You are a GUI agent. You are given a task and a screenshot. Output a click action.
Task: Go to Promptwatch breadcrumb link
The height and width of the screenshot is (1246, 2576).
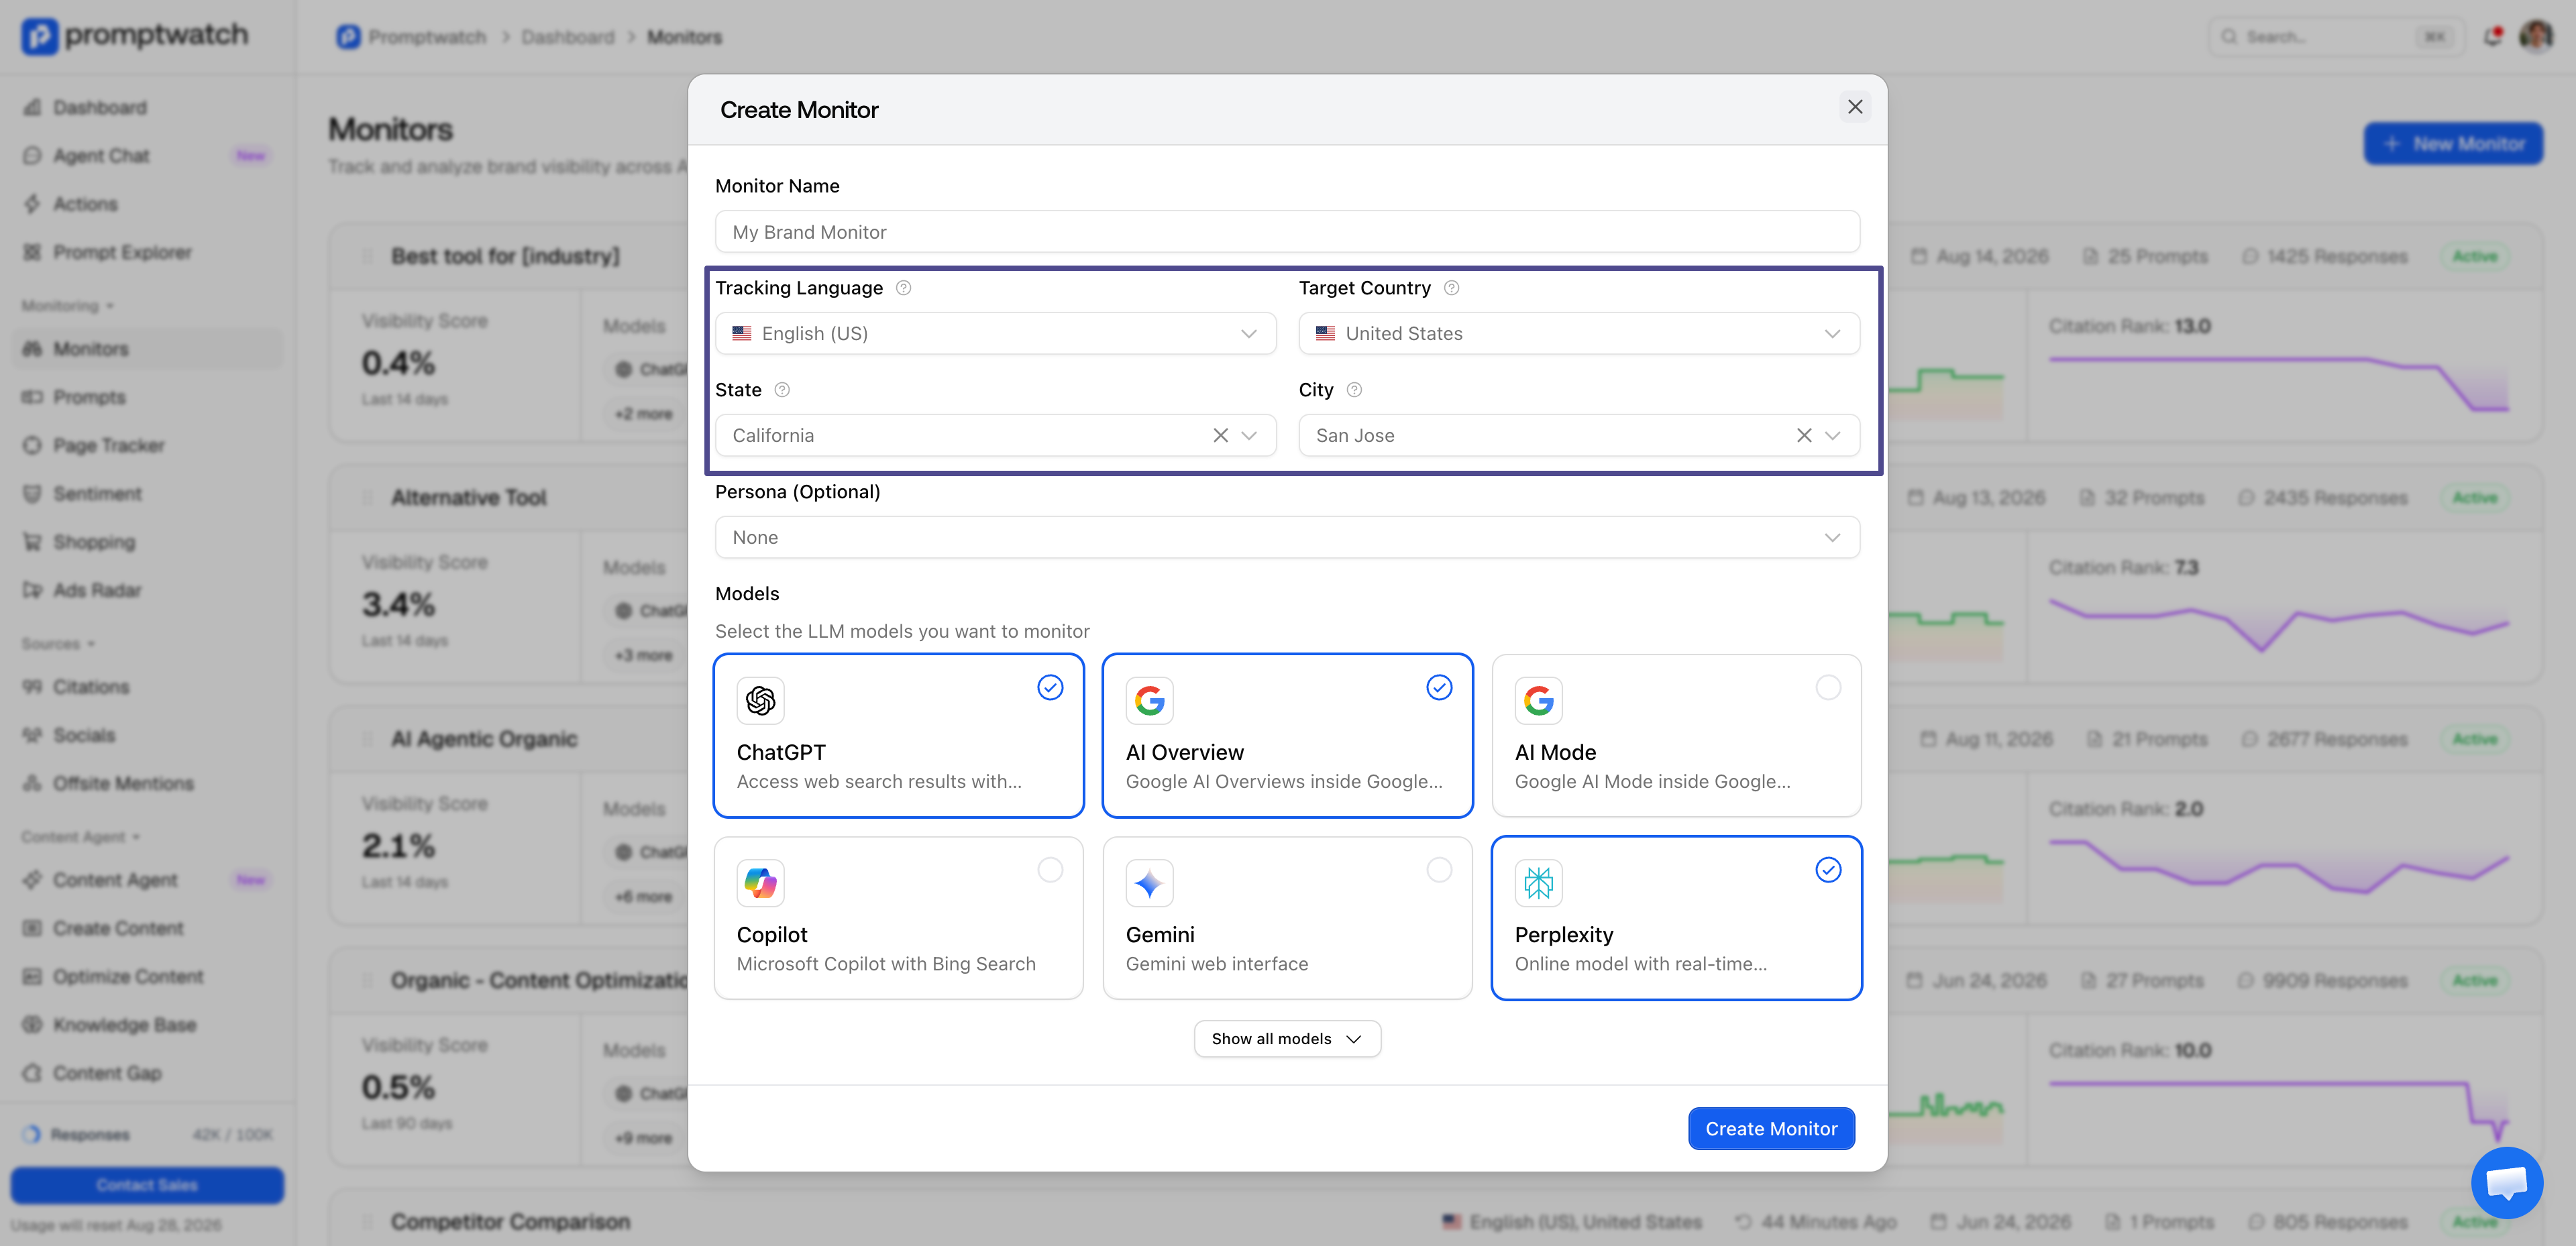[411, 37]
